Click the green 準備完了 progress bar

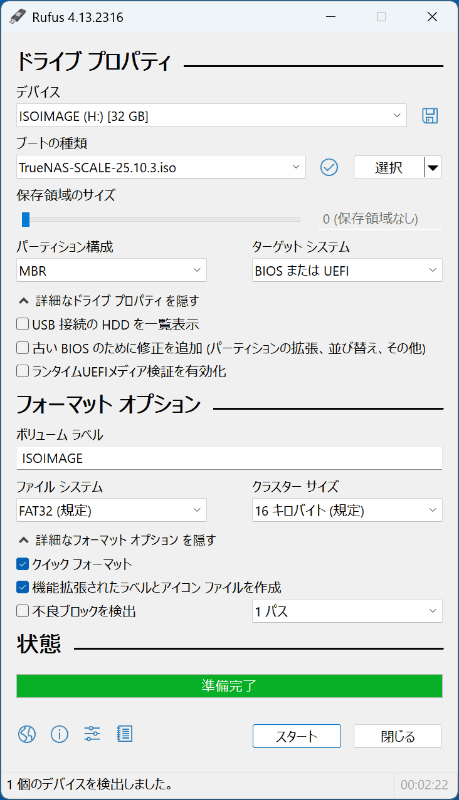tap(230, 686)
